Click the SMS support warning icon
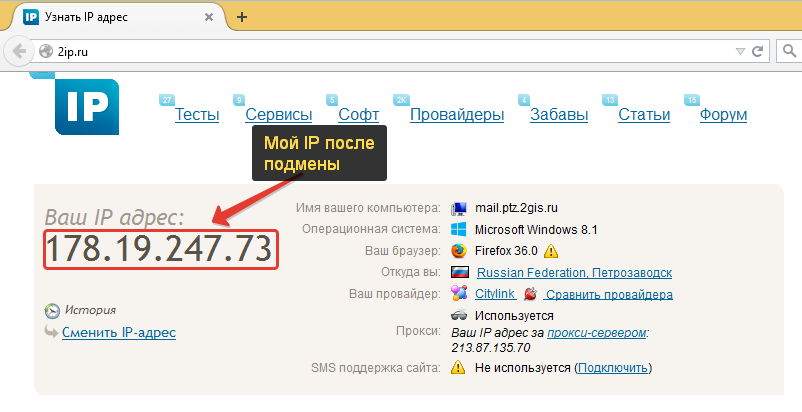Viewport: 802px width, 412px height. [458, 367]
